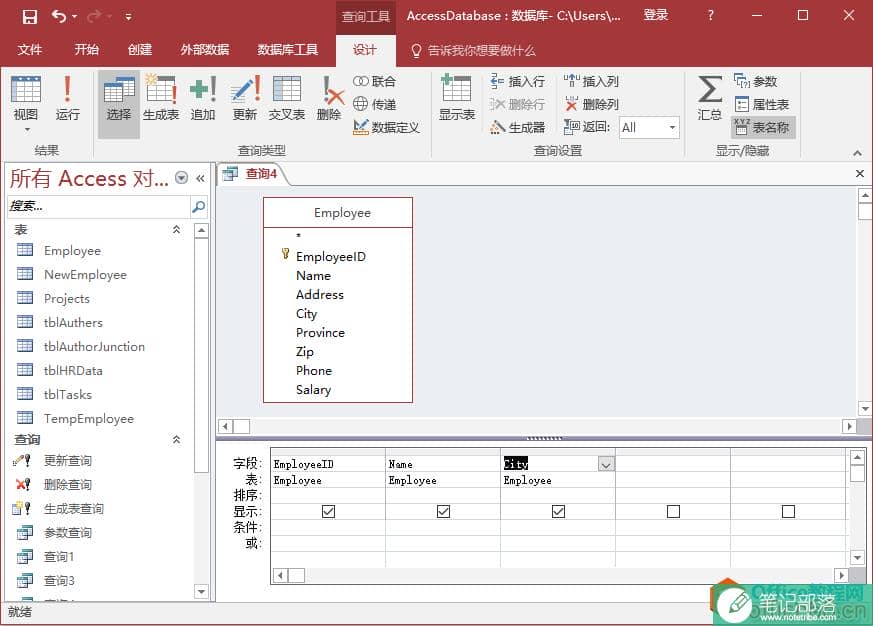Viewport: 873px width, 626px height.
Task: Collapse the Tables (表) group
Action: [x=176, y=229]
